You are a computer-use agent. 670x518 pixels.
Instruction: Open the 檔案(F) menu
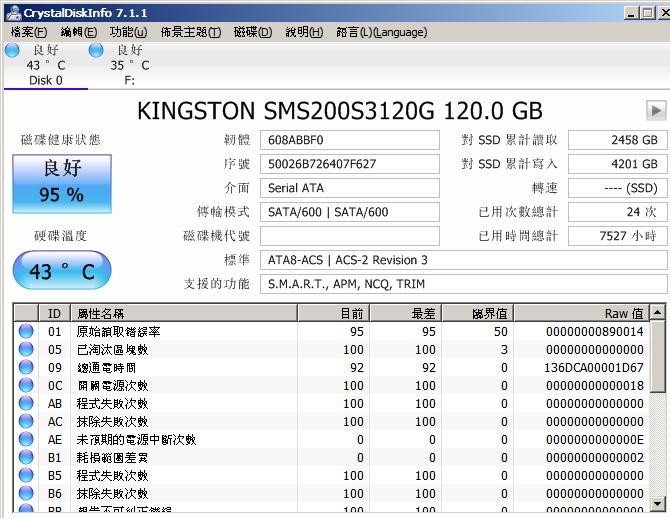(29, 32)
